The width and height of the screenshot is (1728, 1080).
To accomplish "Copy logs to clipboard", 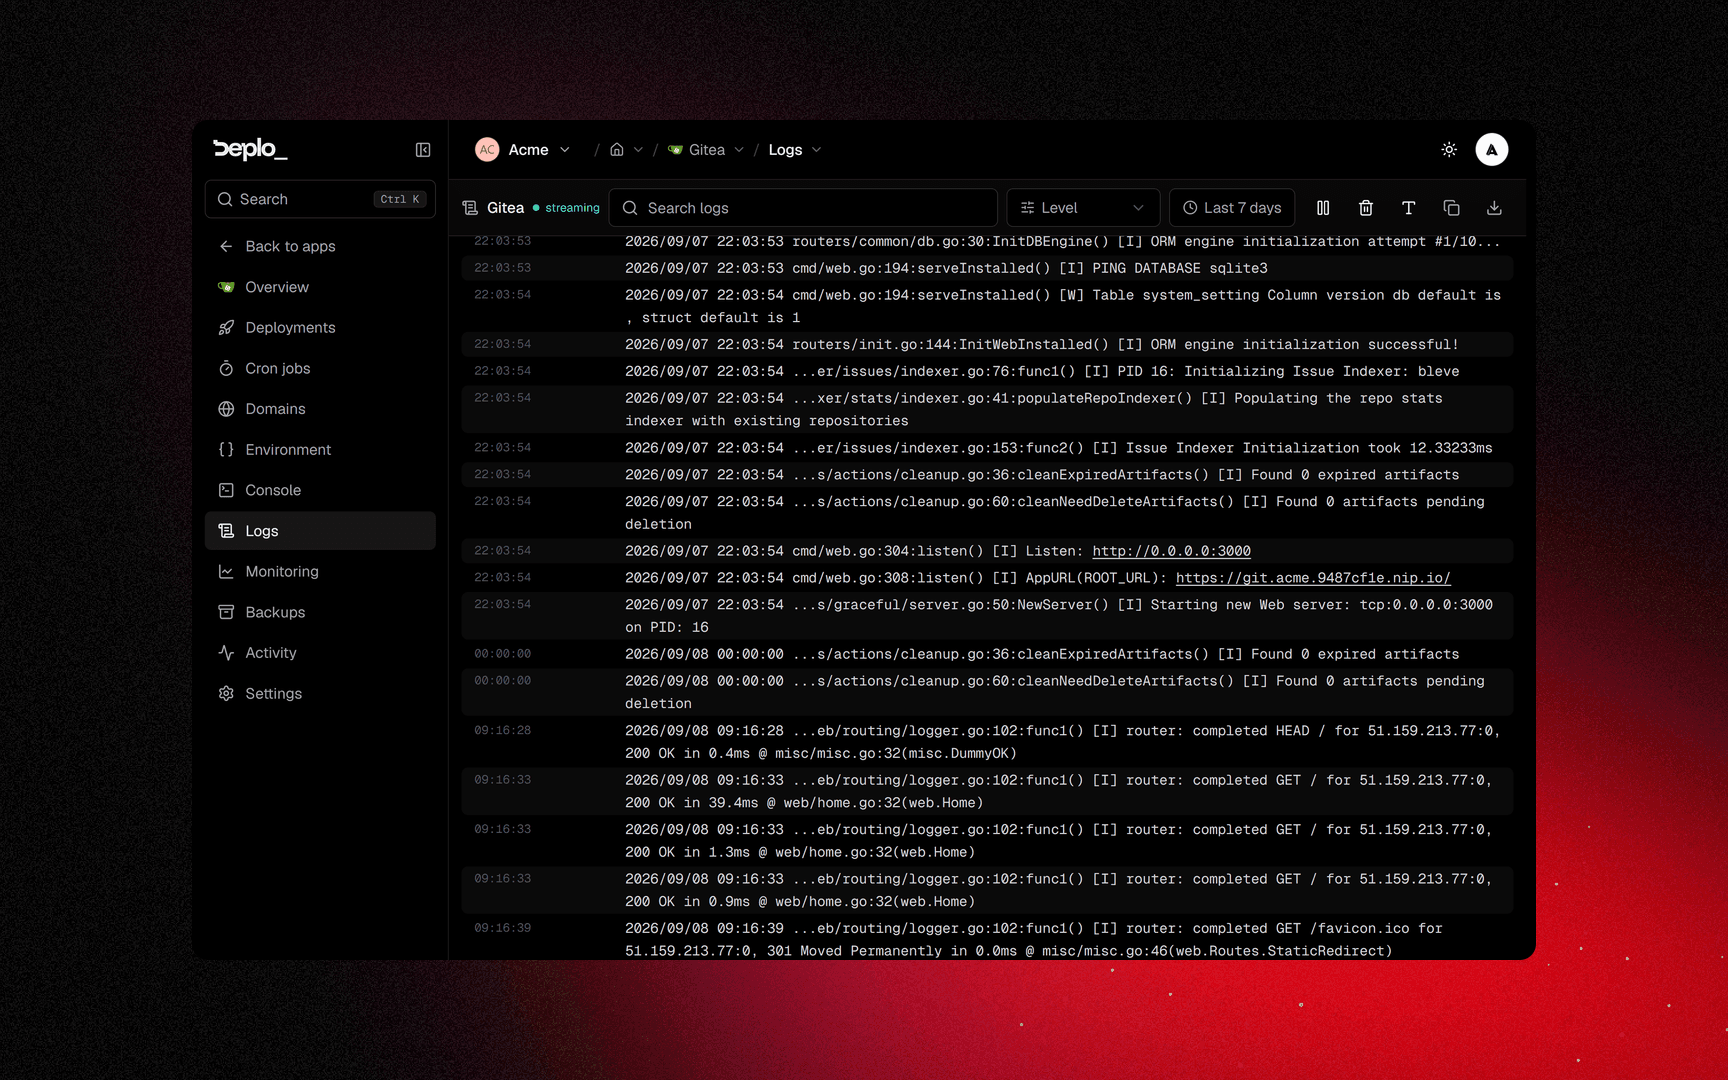I will coord(1452,208).
